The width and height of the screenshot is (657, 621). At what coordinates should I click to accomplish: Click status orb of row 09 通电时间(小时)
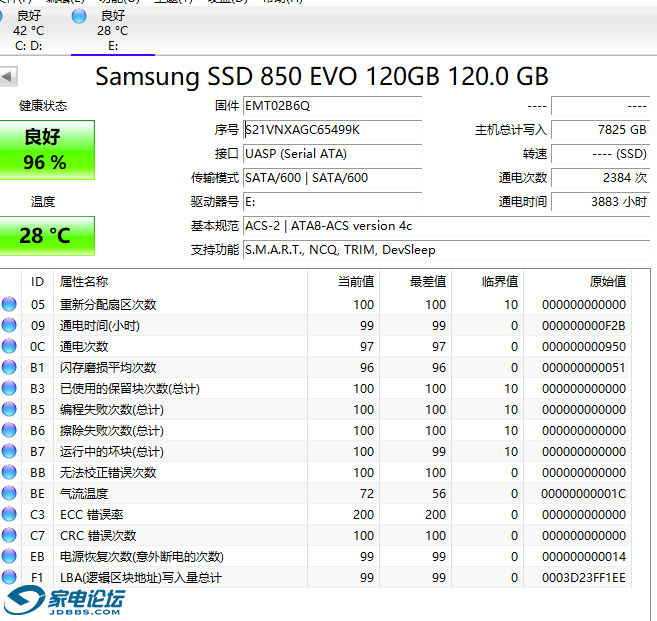pyautogui.click(x=9, y=325)
